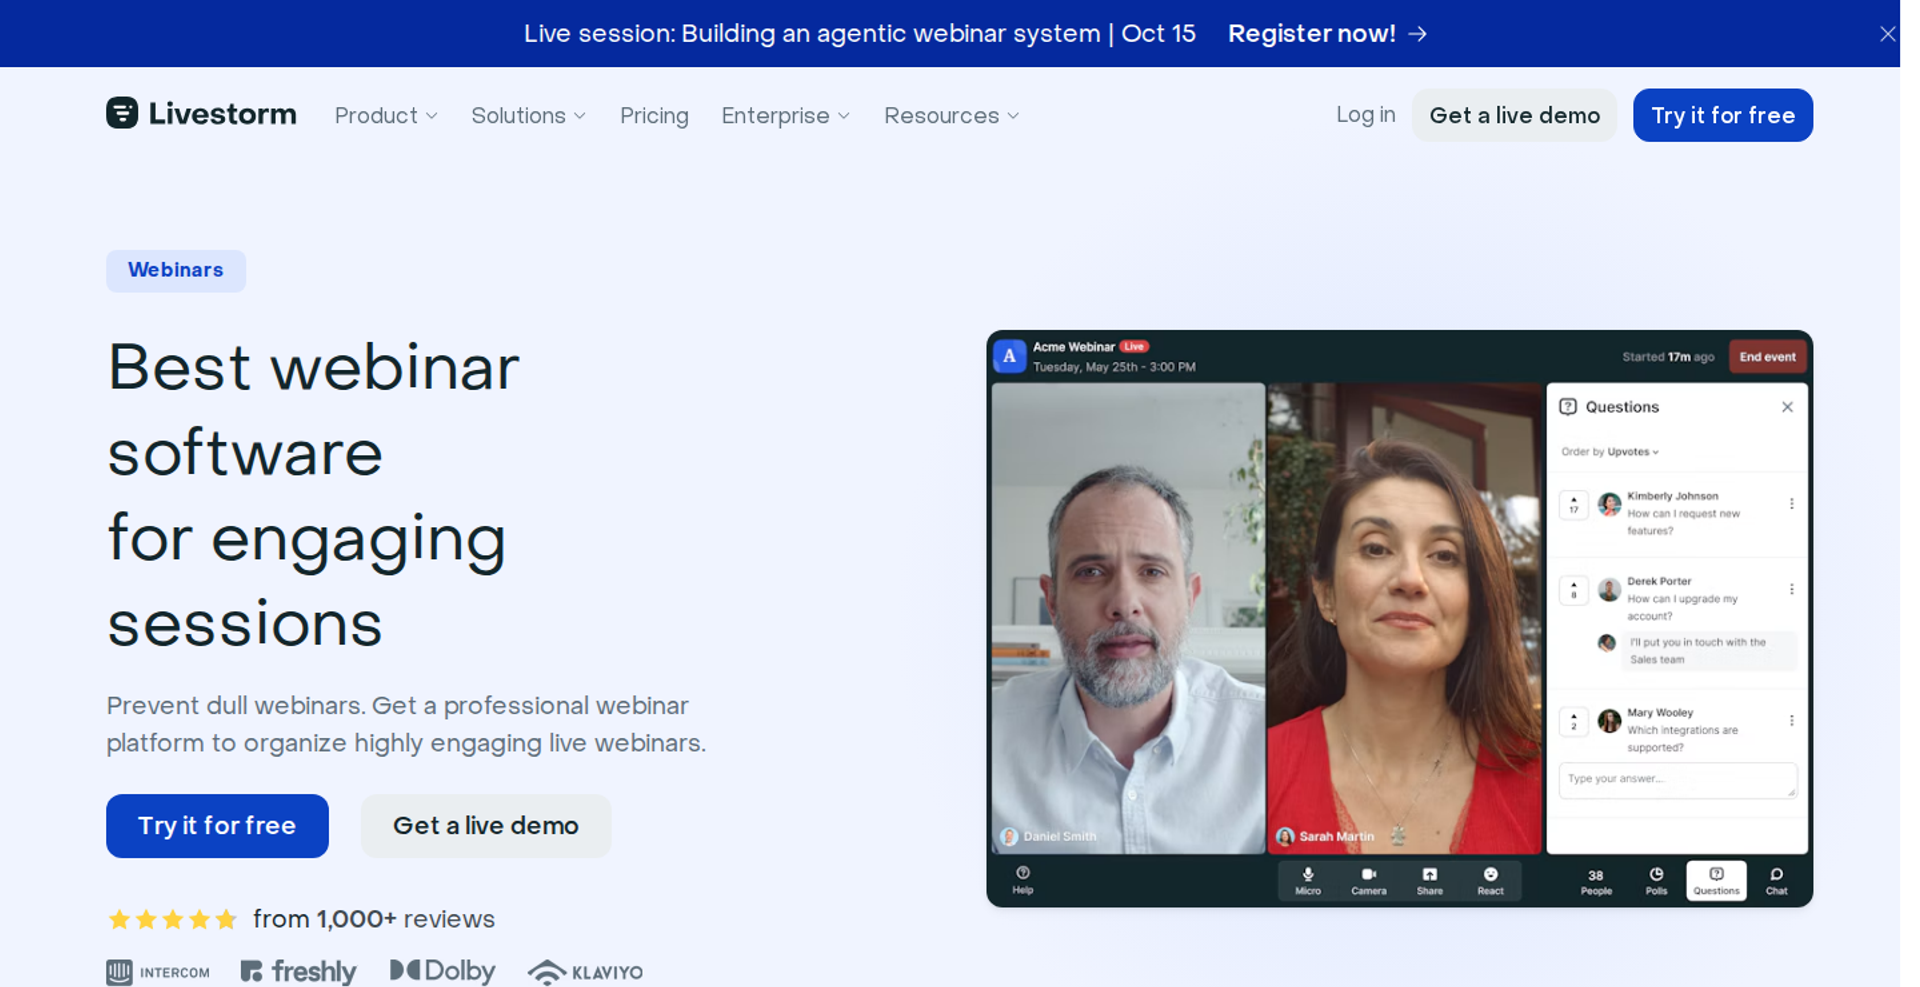Viewport: 1920px width, 987px height.
Task: Click the Freshly logo
Action: click(x=298, y=972)
